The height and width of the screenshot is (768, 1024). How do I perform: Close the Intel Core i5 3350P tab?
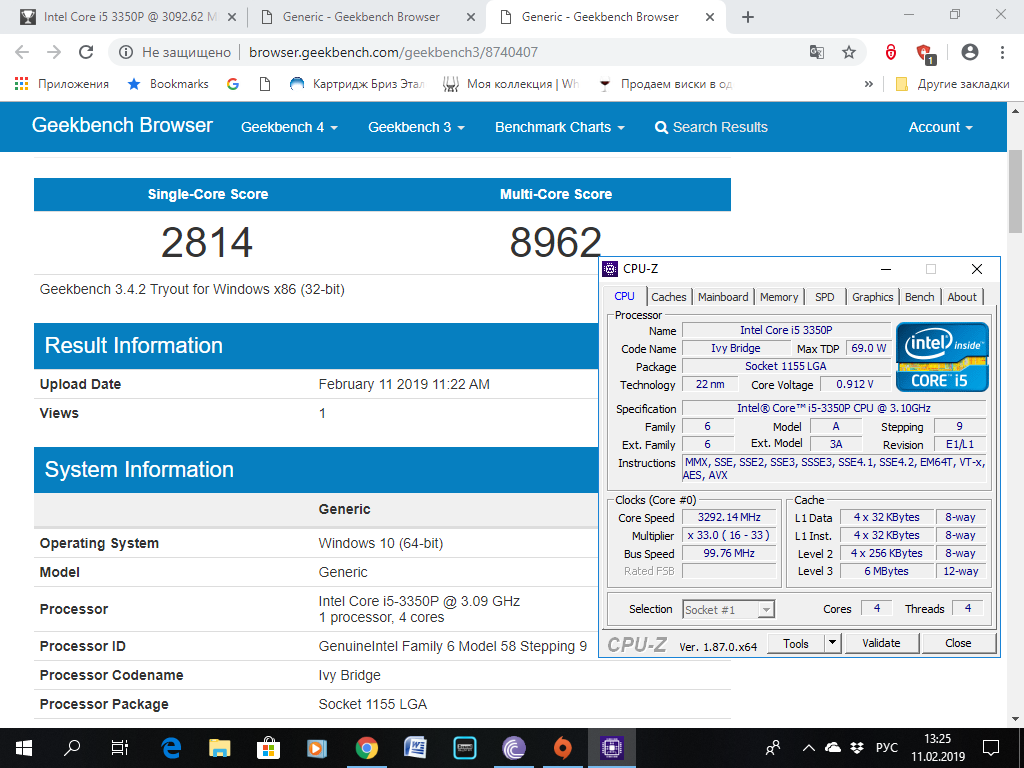tap(231, 18)
